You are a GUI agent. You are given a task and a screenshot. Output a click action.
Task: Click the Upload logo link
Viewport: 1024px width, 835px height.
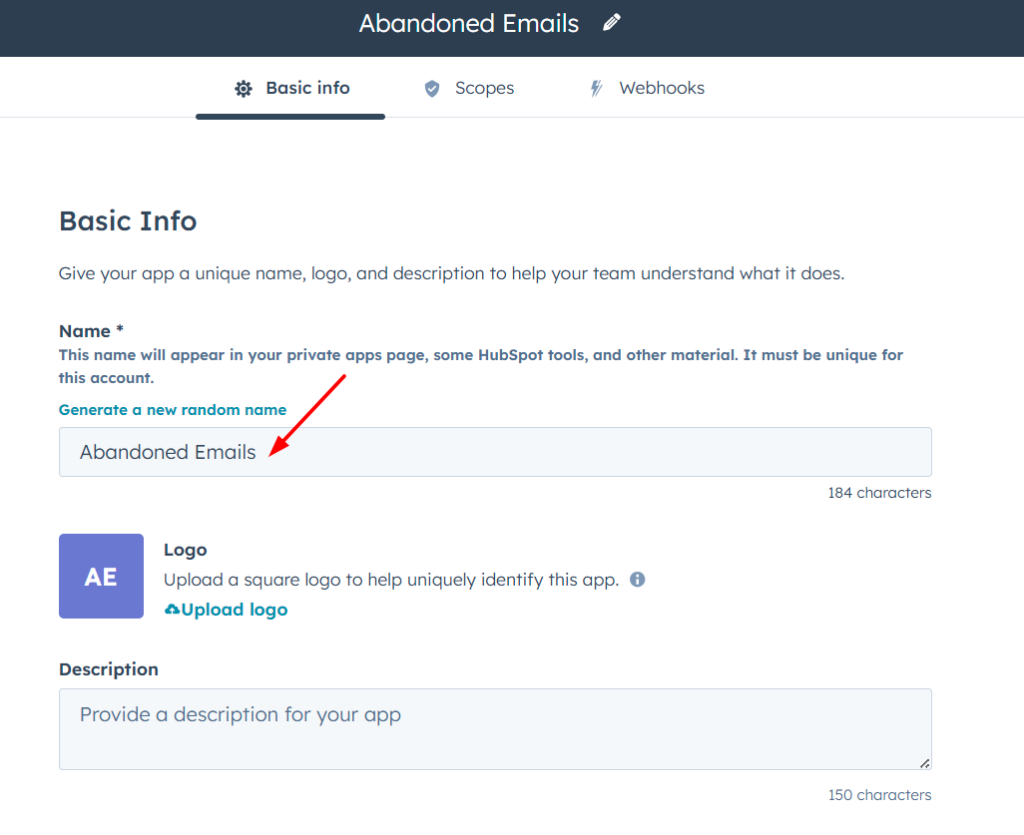[232, 609]
